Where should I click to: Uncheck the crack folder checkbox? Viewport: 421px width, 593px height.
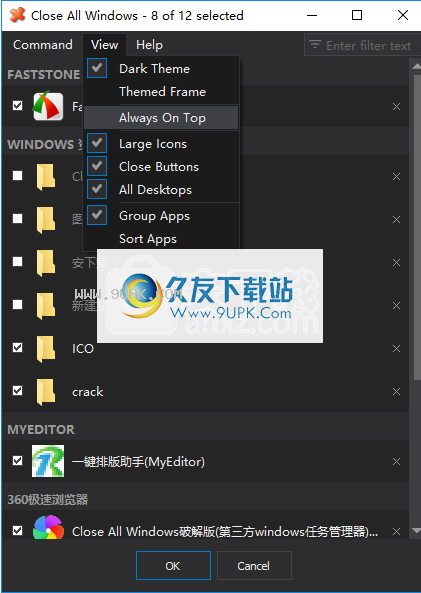point(17,390)
